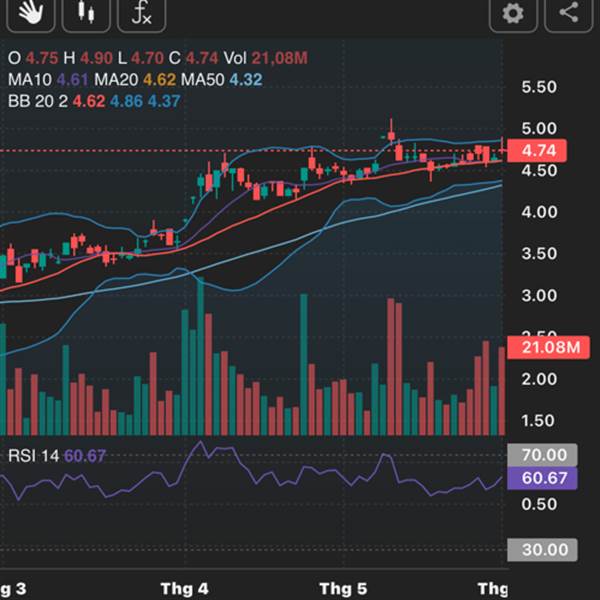Select the MA50 4.32 indicator value
Viewport: 600px width, 600px height.
(x=222, y=80)
